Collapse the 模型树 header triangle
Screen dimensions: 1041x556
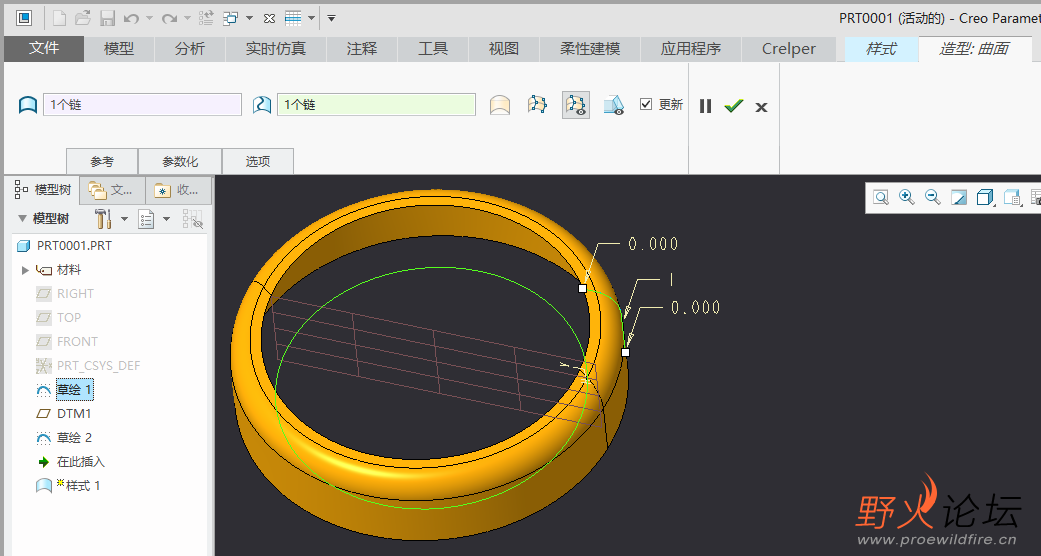[22, 219]
